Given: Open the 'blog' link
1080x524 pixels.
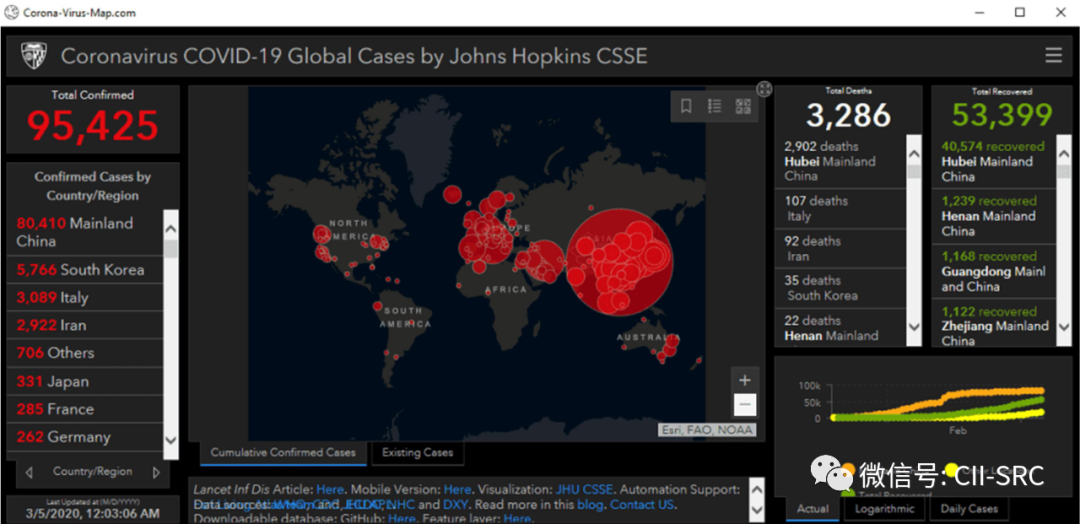Looking at the screenshot, I should 592,505.
